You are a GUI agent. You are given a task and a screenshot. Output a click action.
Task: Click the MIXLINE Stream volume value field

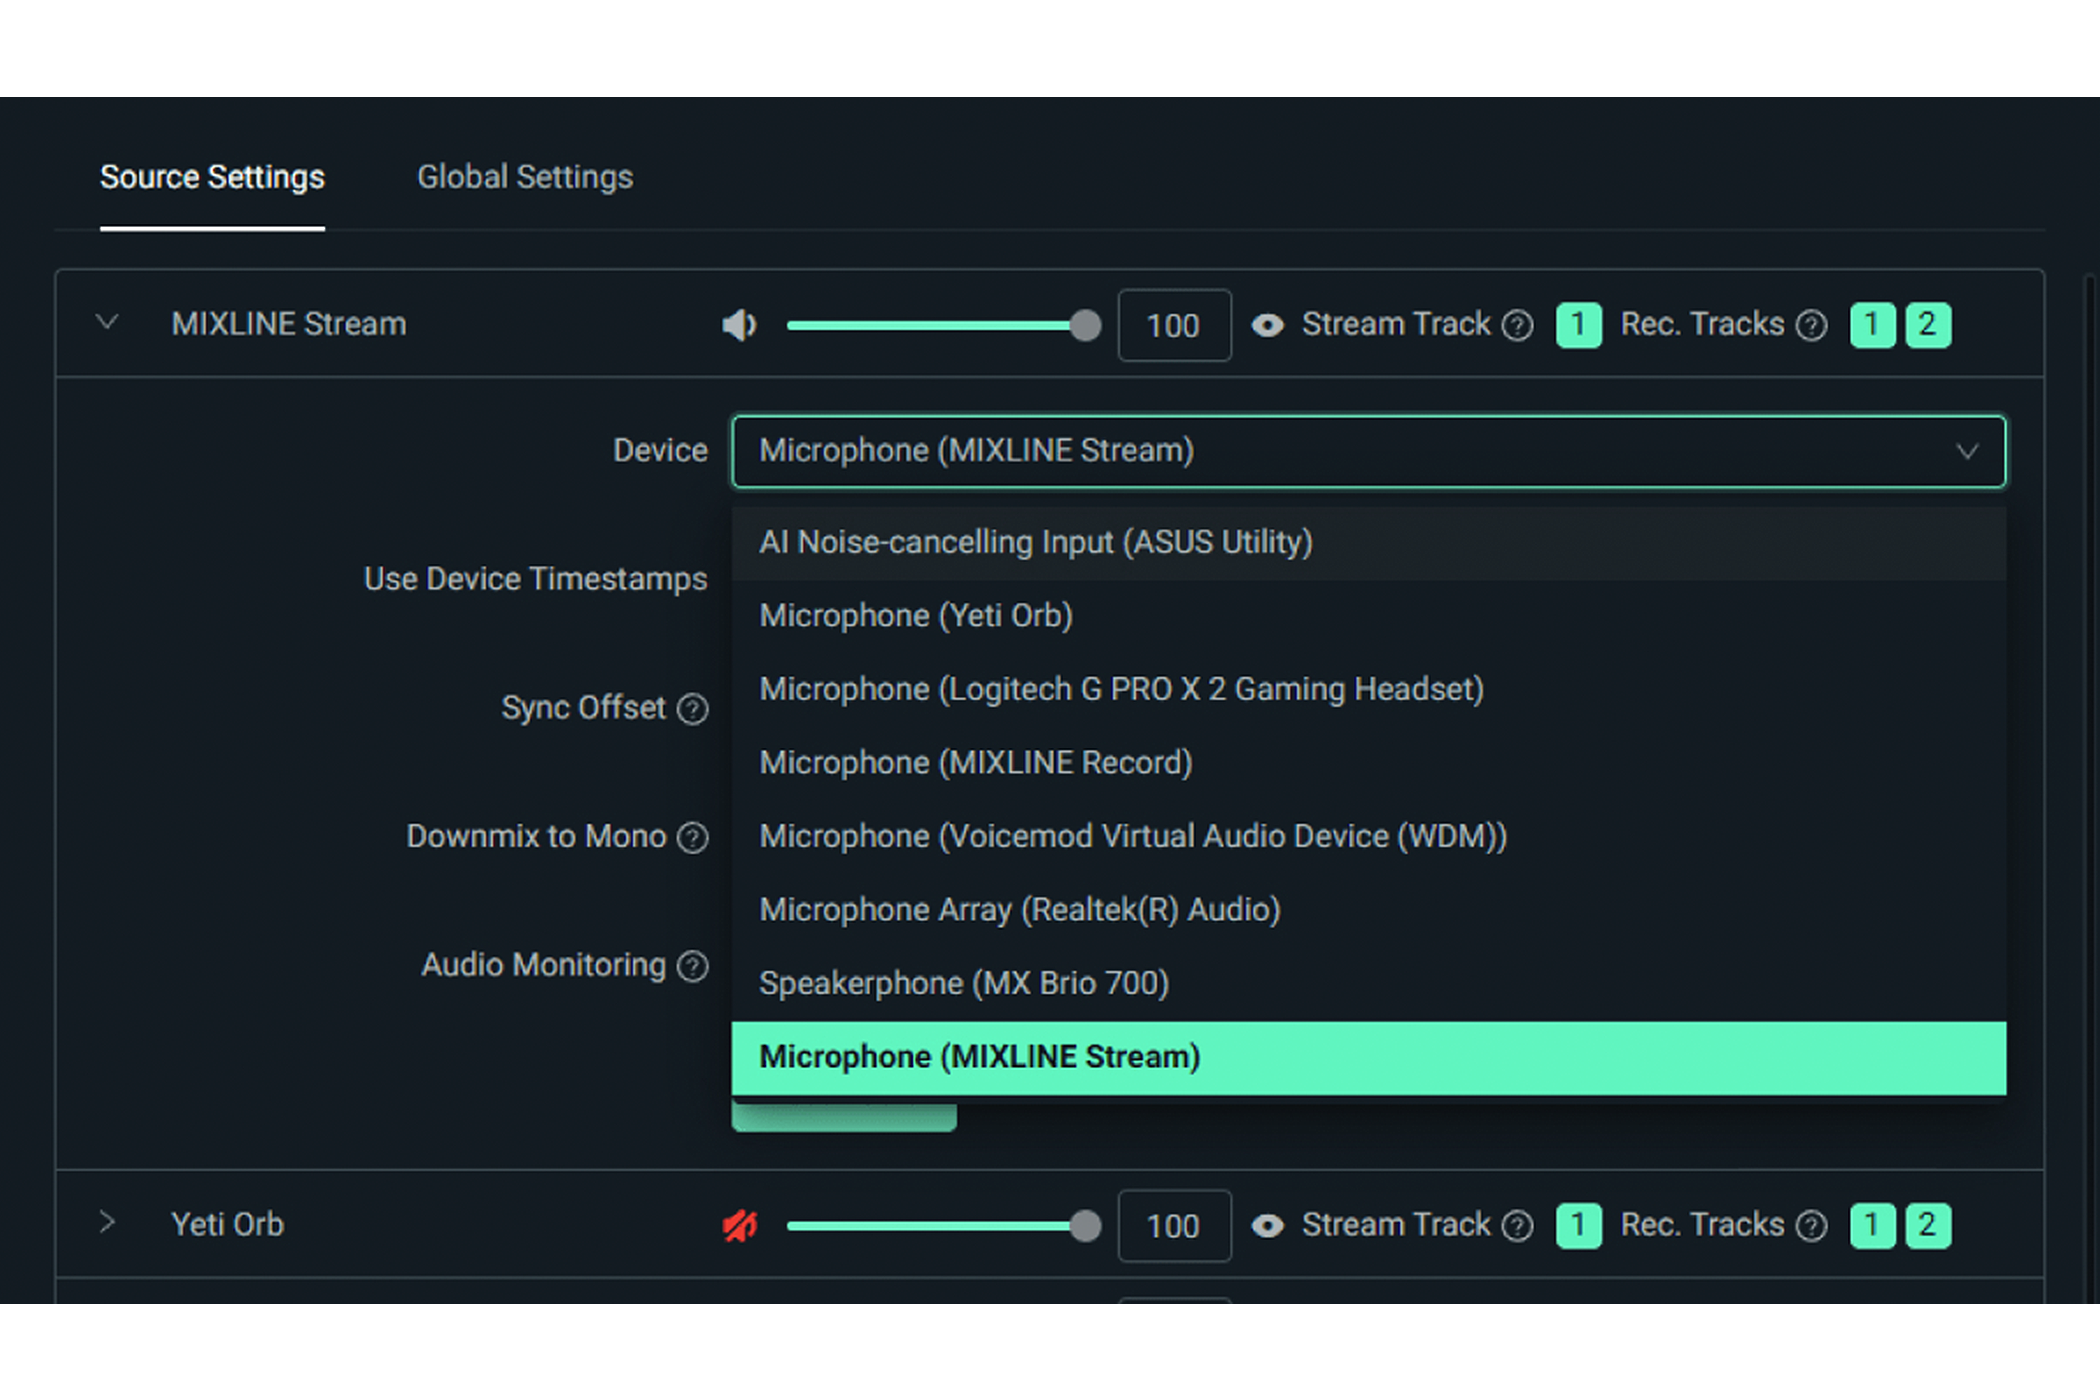1174,325
